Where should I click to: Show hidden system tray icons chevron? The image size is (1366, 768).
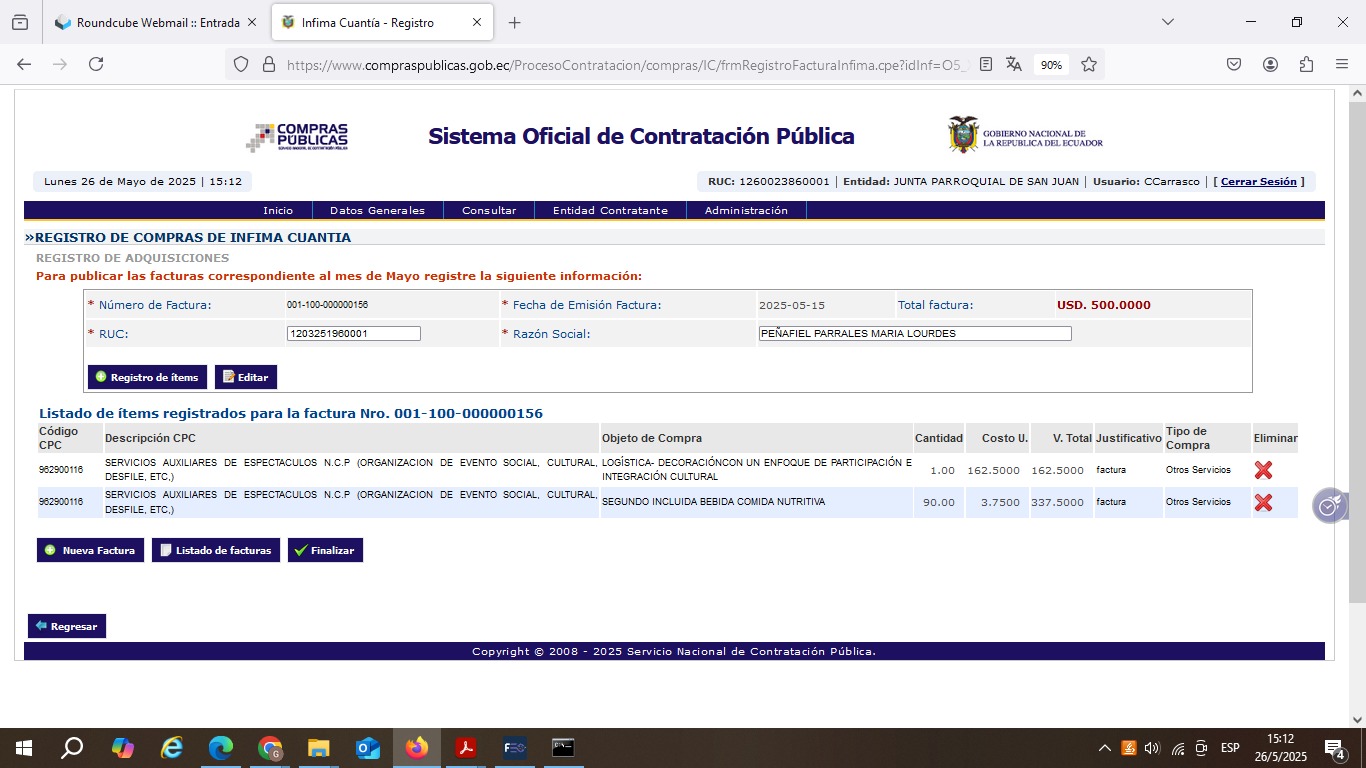[x=1105, y=748]
